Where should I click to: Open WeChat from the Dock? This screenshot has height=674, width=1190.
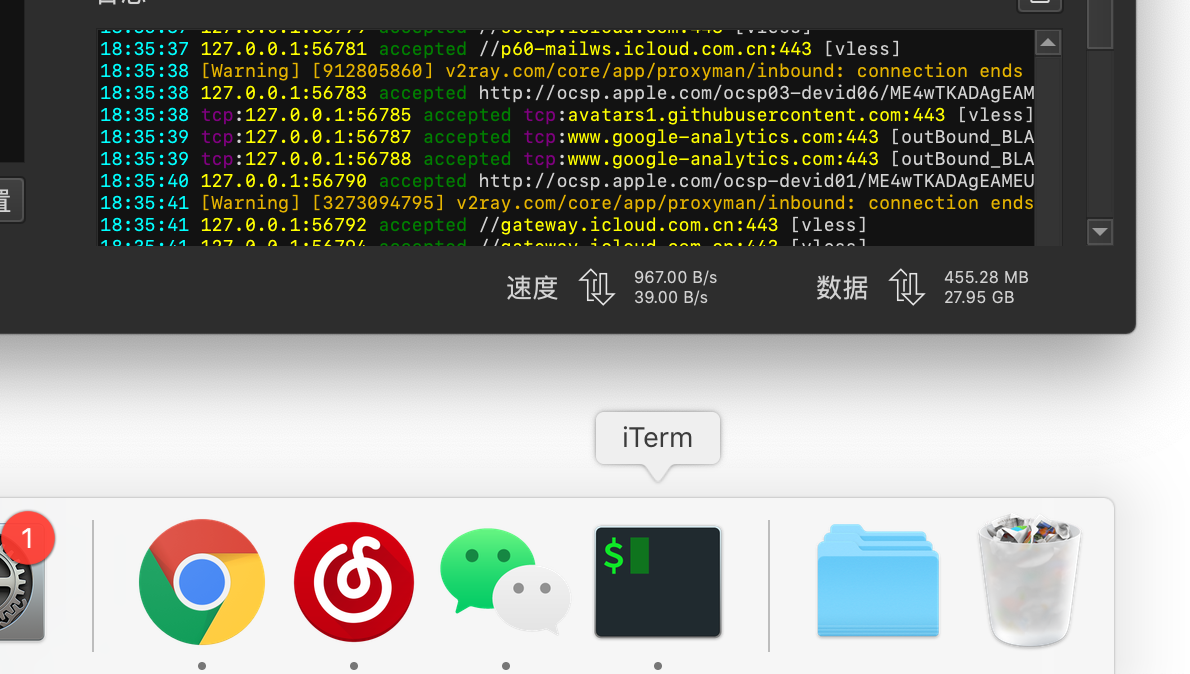(505, 582)
